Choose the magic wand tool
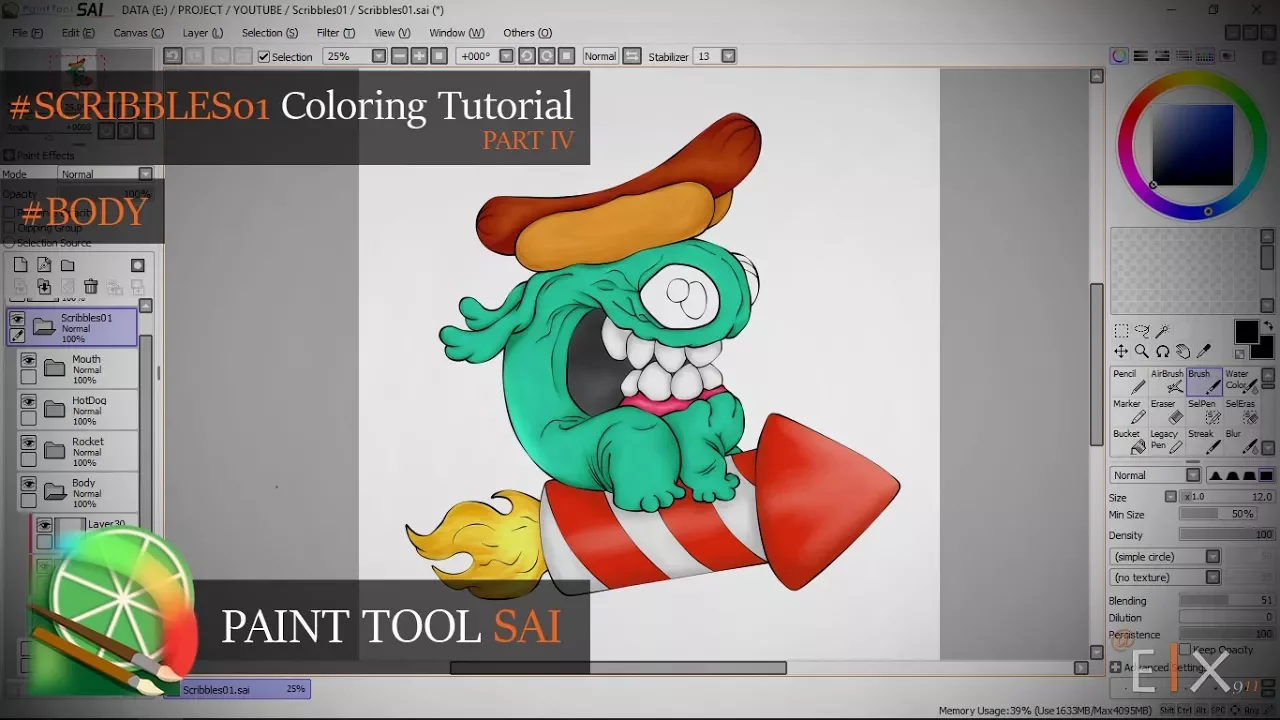Screen dimensions: 1280x720 pyautogui.click(x=1163, y=331)
